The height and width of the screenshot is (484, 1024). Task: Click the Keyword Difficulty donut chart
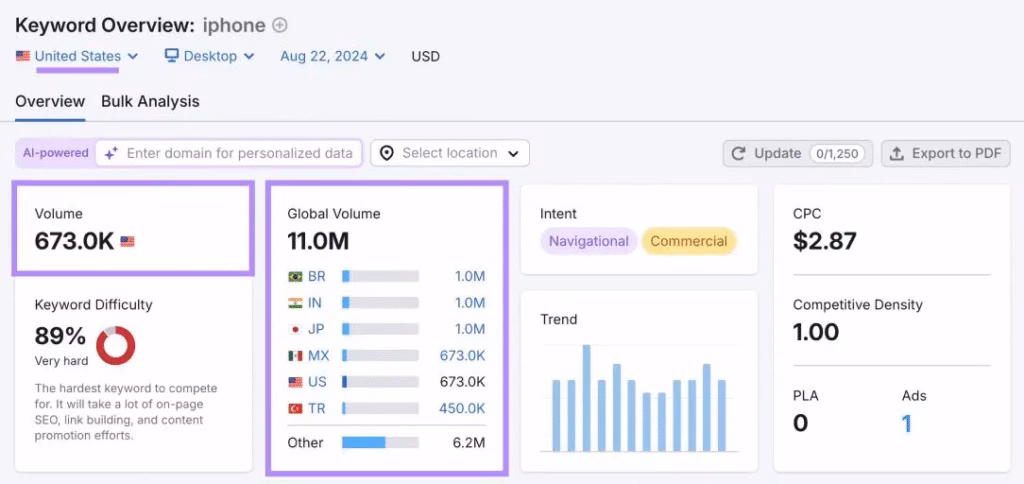116,345
